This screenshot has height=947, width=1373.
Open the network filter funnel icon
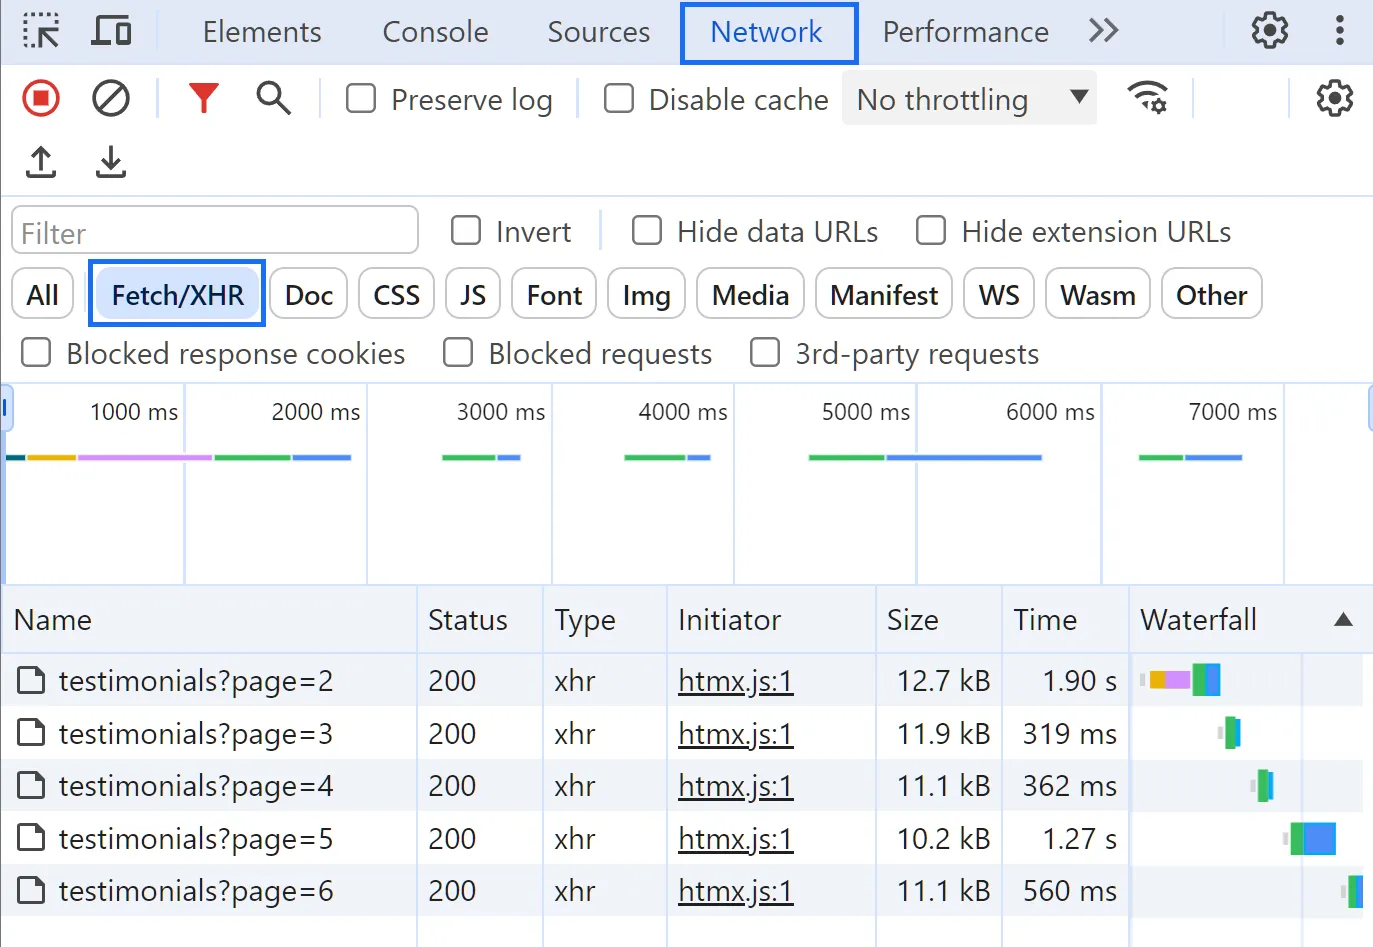tap(204, 98)
